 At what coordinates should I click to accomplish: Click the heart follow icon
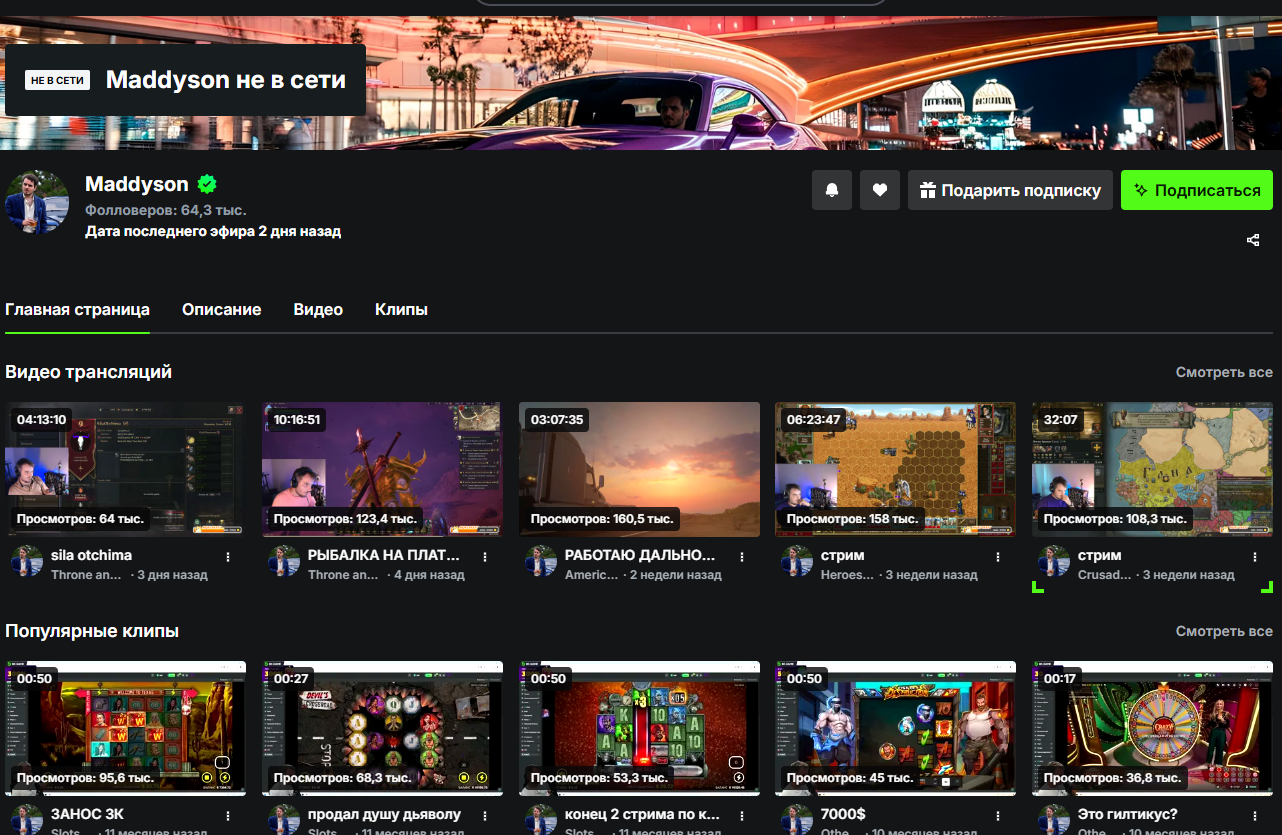[x=880, y=190]
